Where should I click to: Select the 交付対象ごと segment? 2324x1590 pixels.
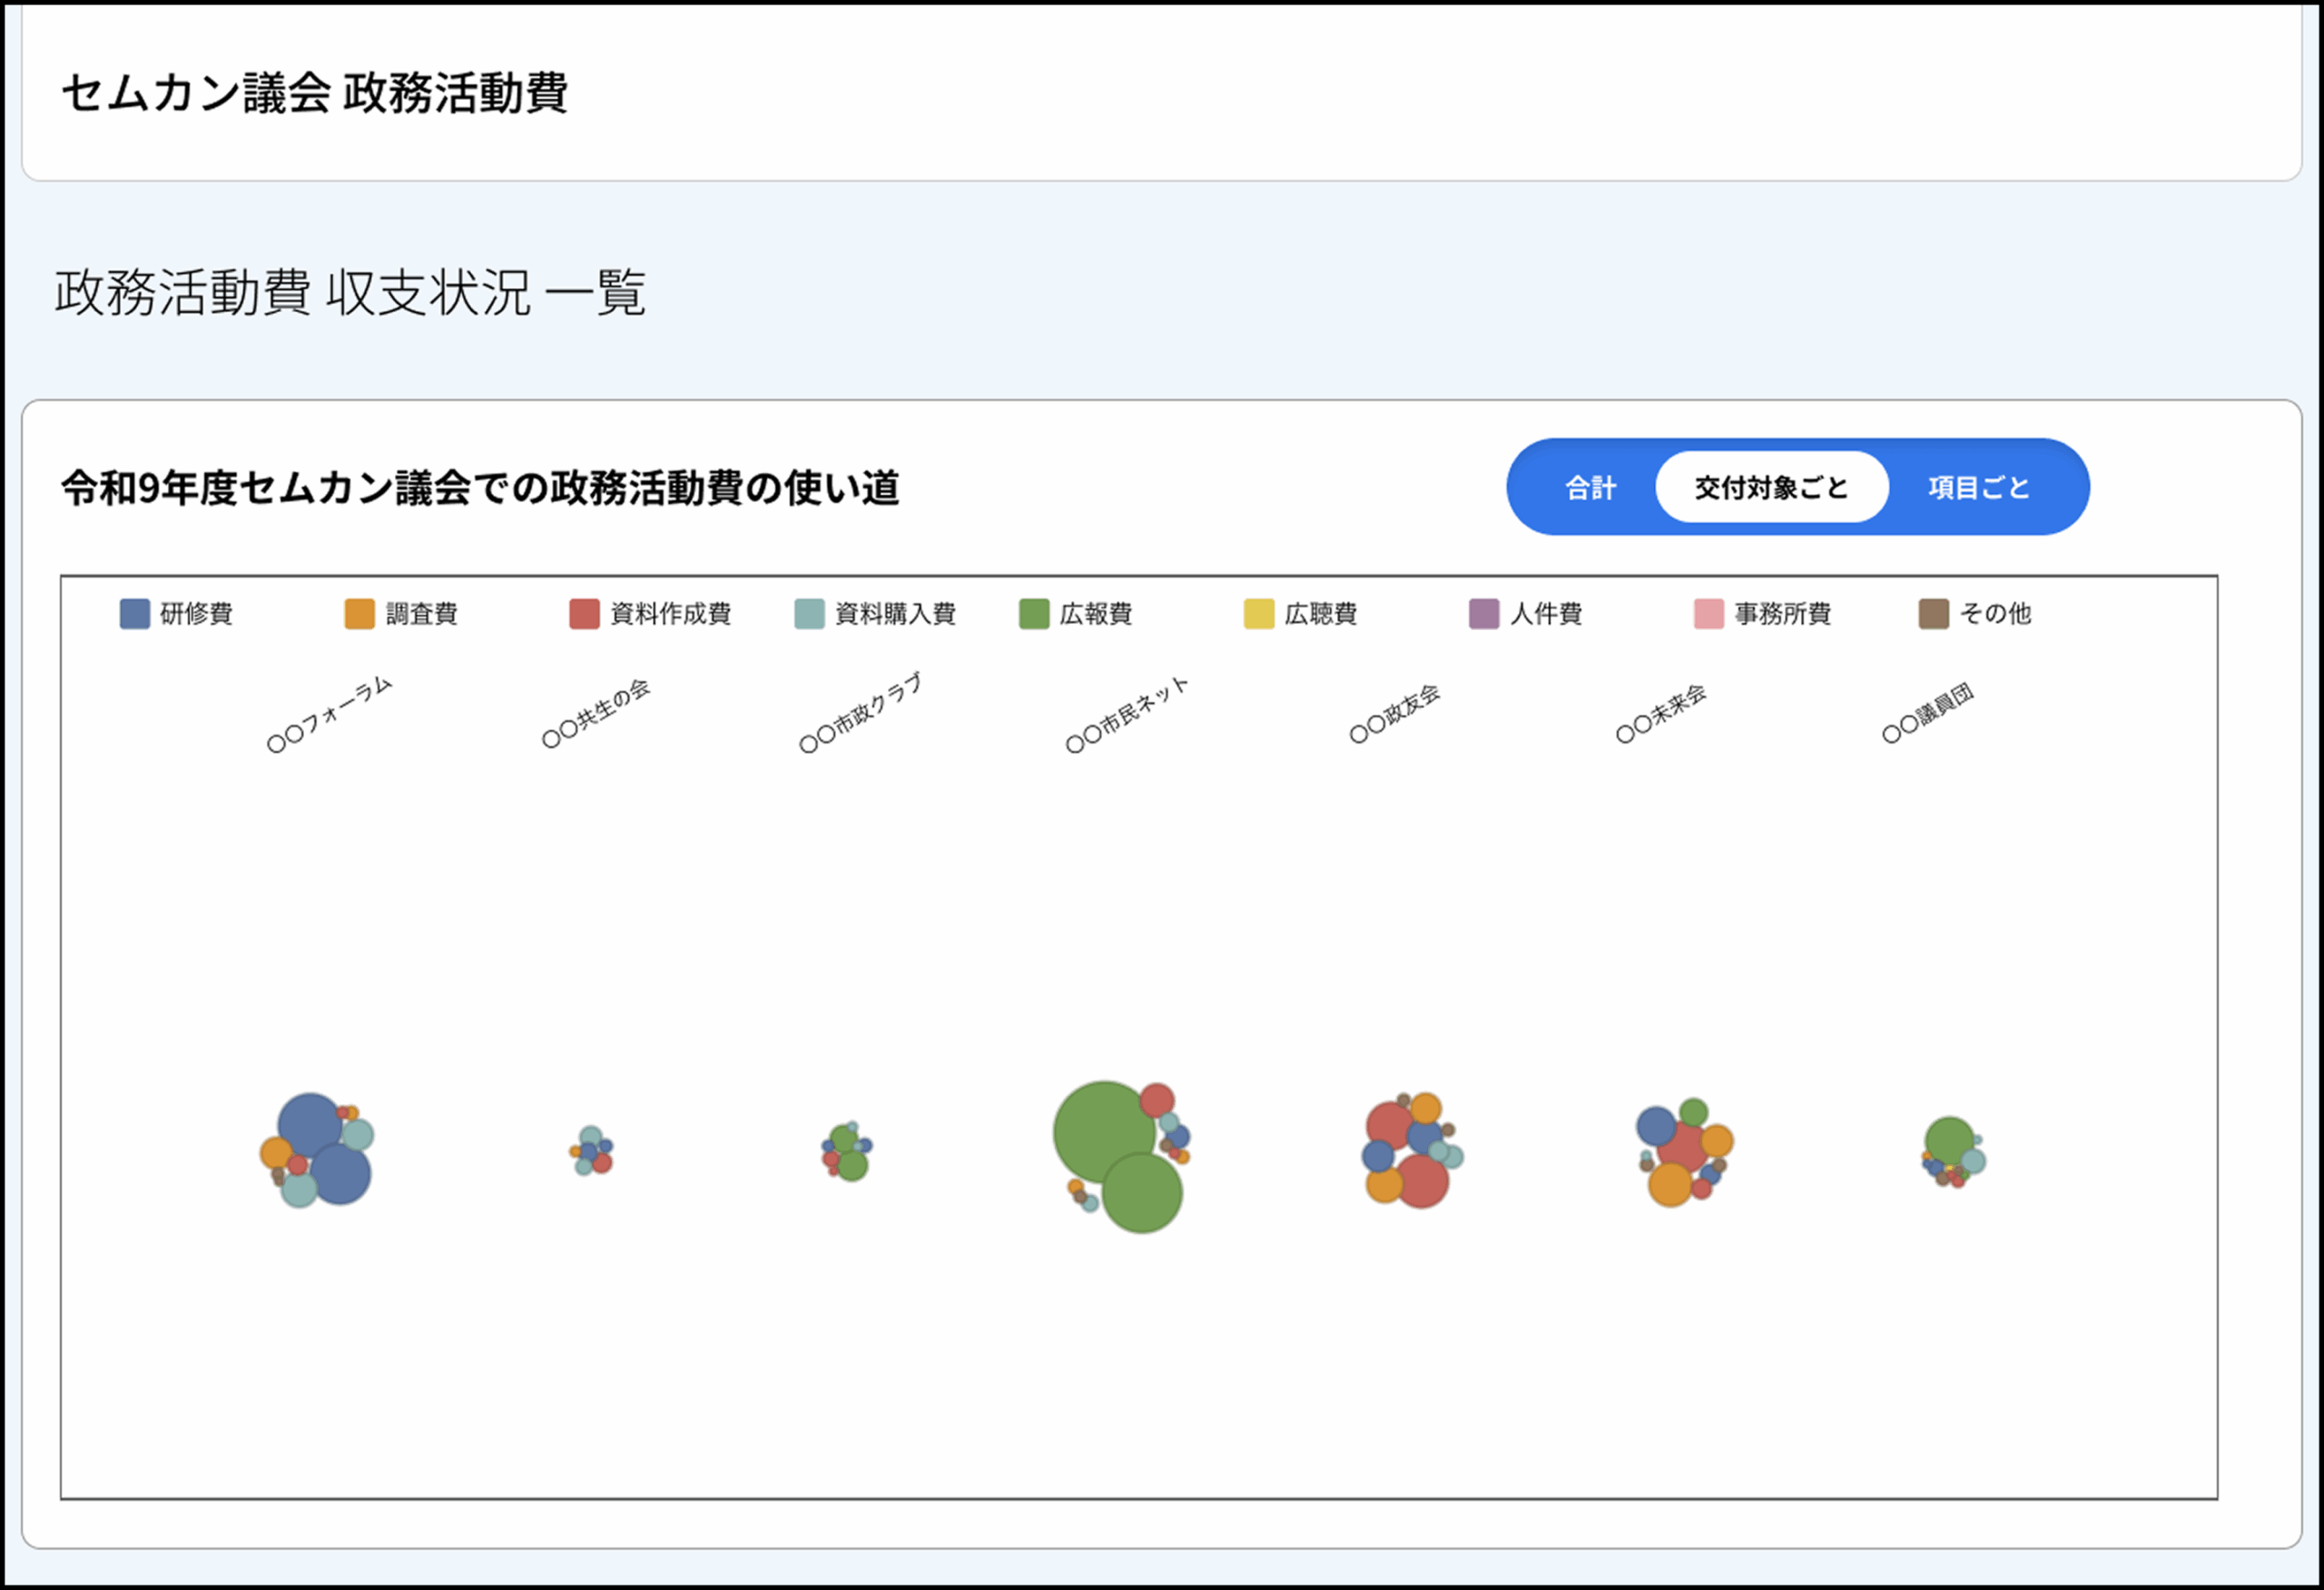point(1771,488)
